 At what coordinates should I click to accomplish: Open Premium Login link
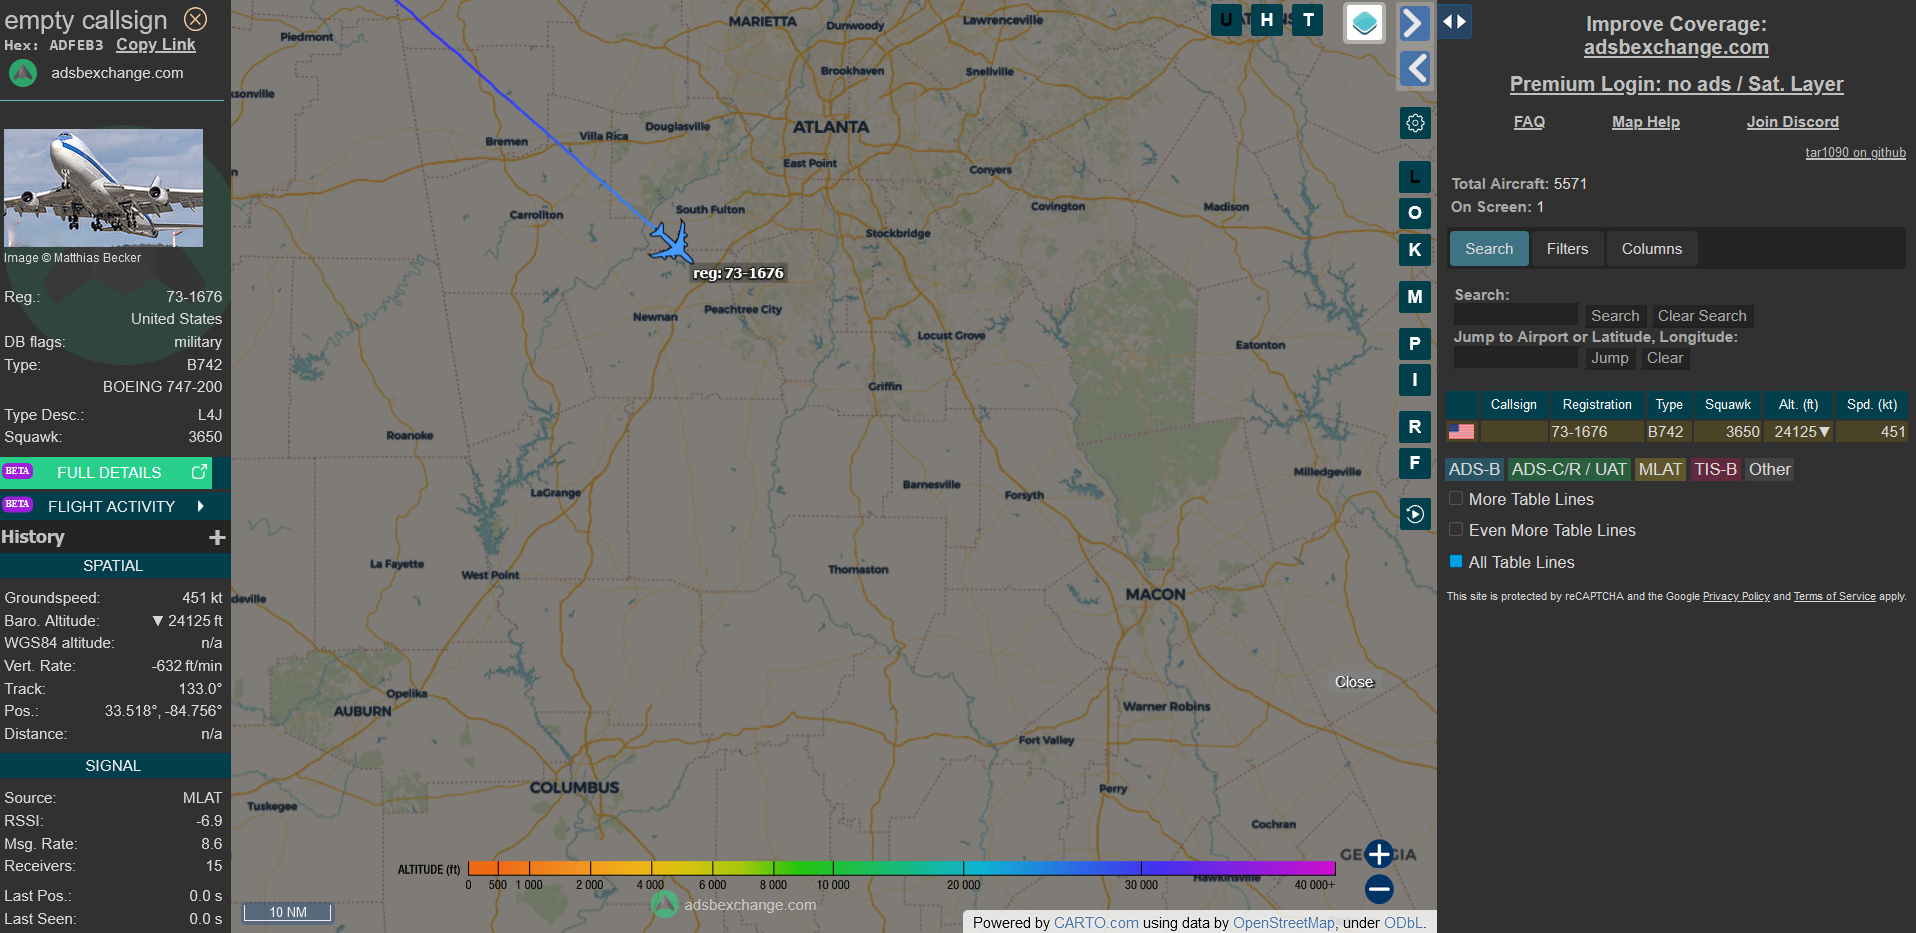point(1676,84)
